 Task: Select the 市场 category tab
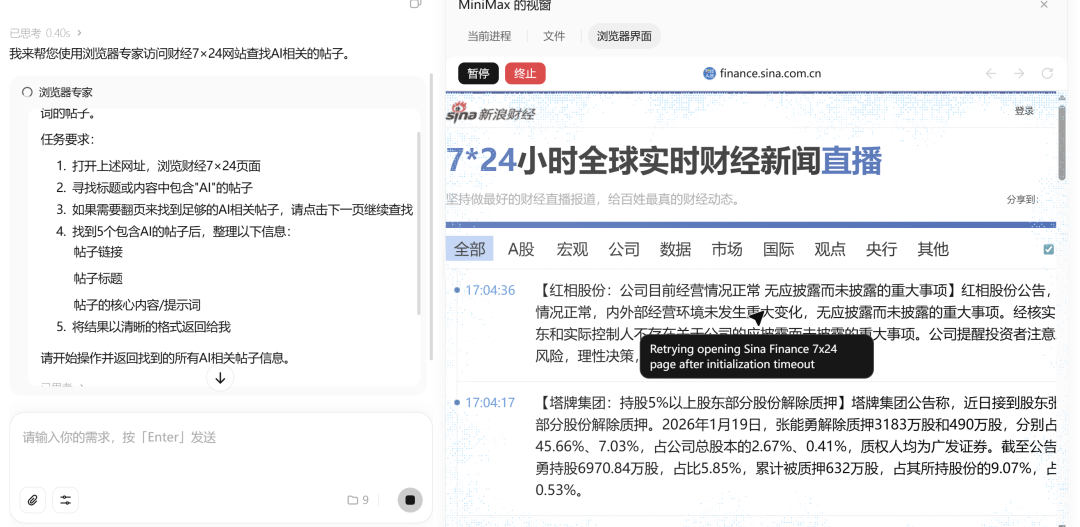point(727,249)
